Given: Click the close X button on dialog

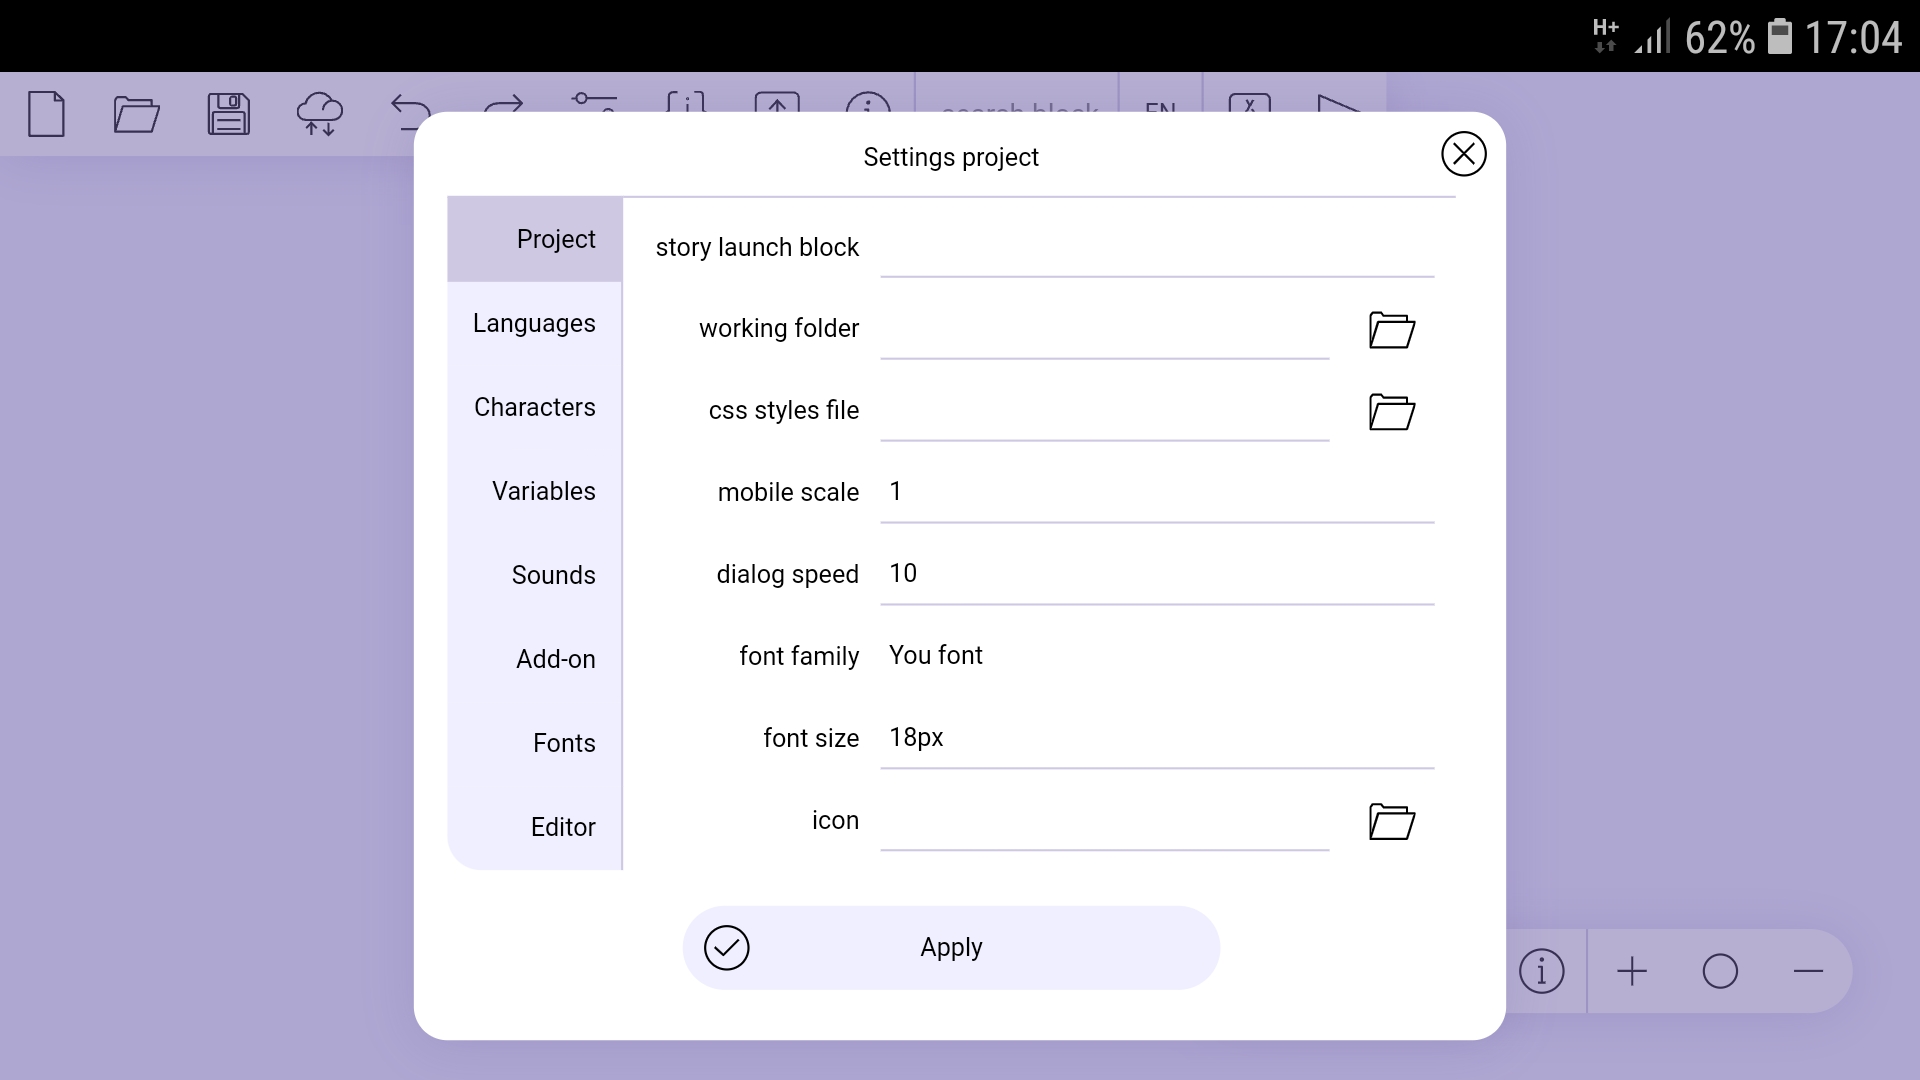Looking at the screenshot, I should [x=1464, y=154].
